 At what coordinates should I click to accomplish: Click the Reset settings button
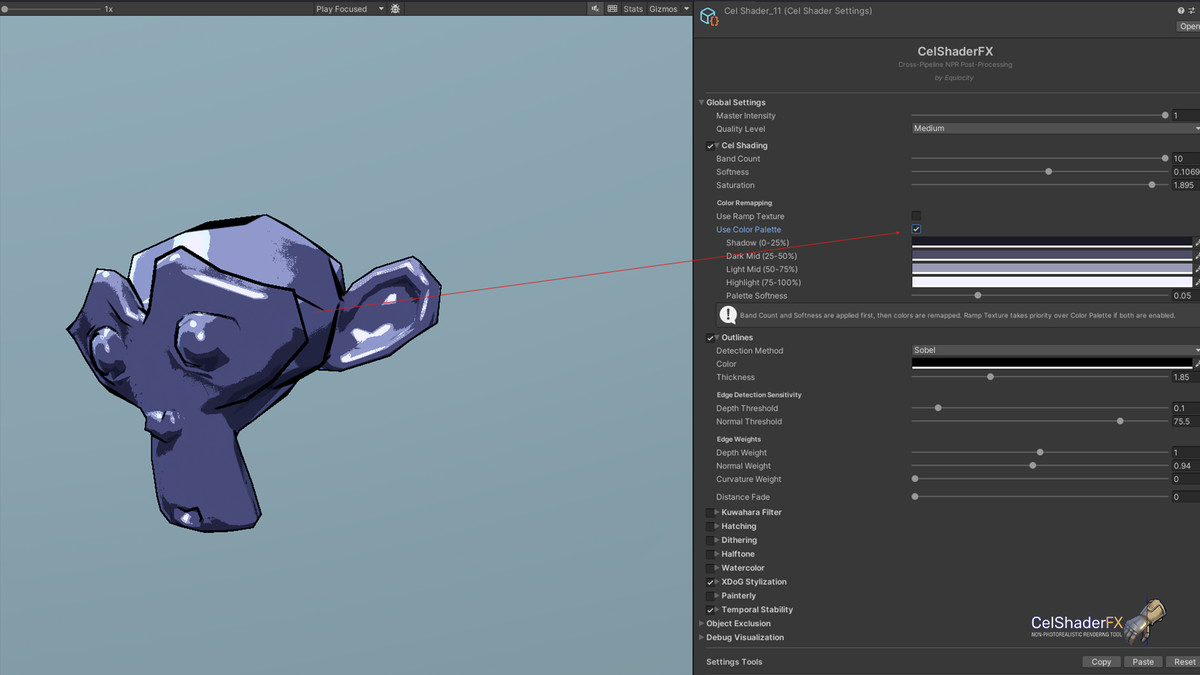pyautogui.click(x=1184, y=662)
